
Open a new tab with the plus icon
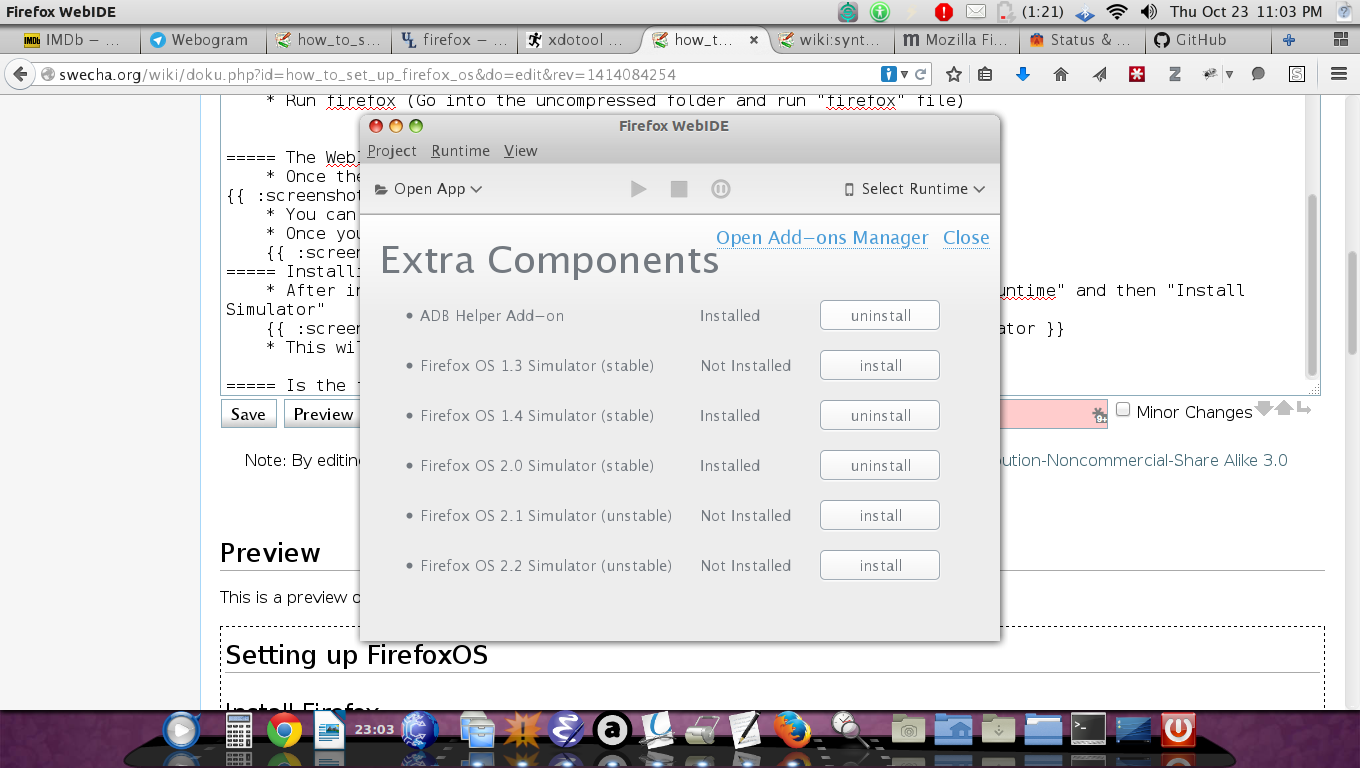coord(1289,40)
